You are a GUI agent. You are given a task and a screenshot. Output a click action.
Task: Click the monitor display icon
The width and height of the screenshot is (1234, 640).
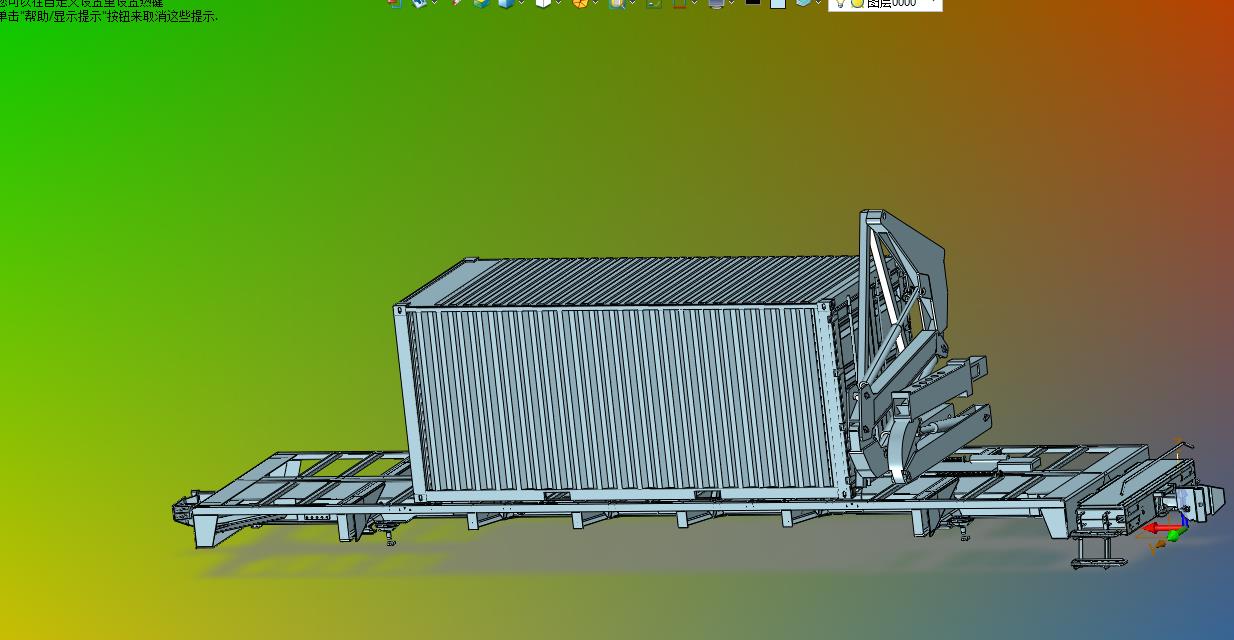tap(716, 3)
